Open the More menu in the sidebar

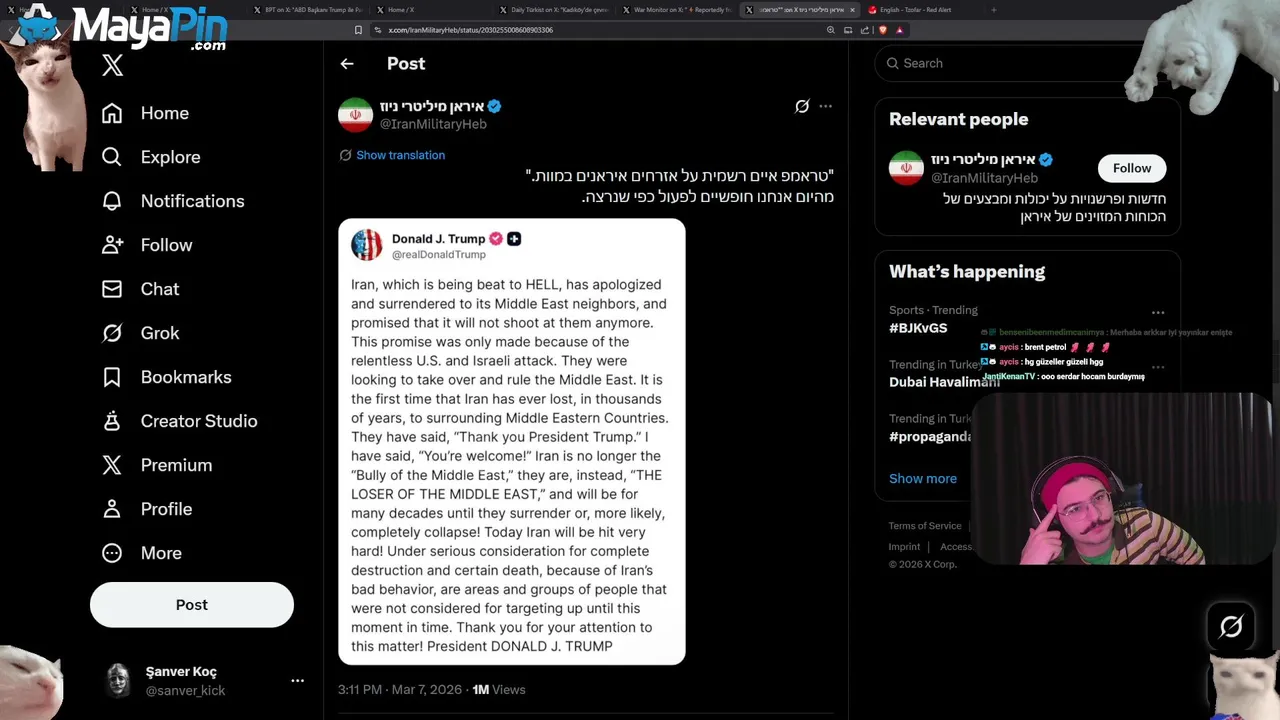click(141, 553)
